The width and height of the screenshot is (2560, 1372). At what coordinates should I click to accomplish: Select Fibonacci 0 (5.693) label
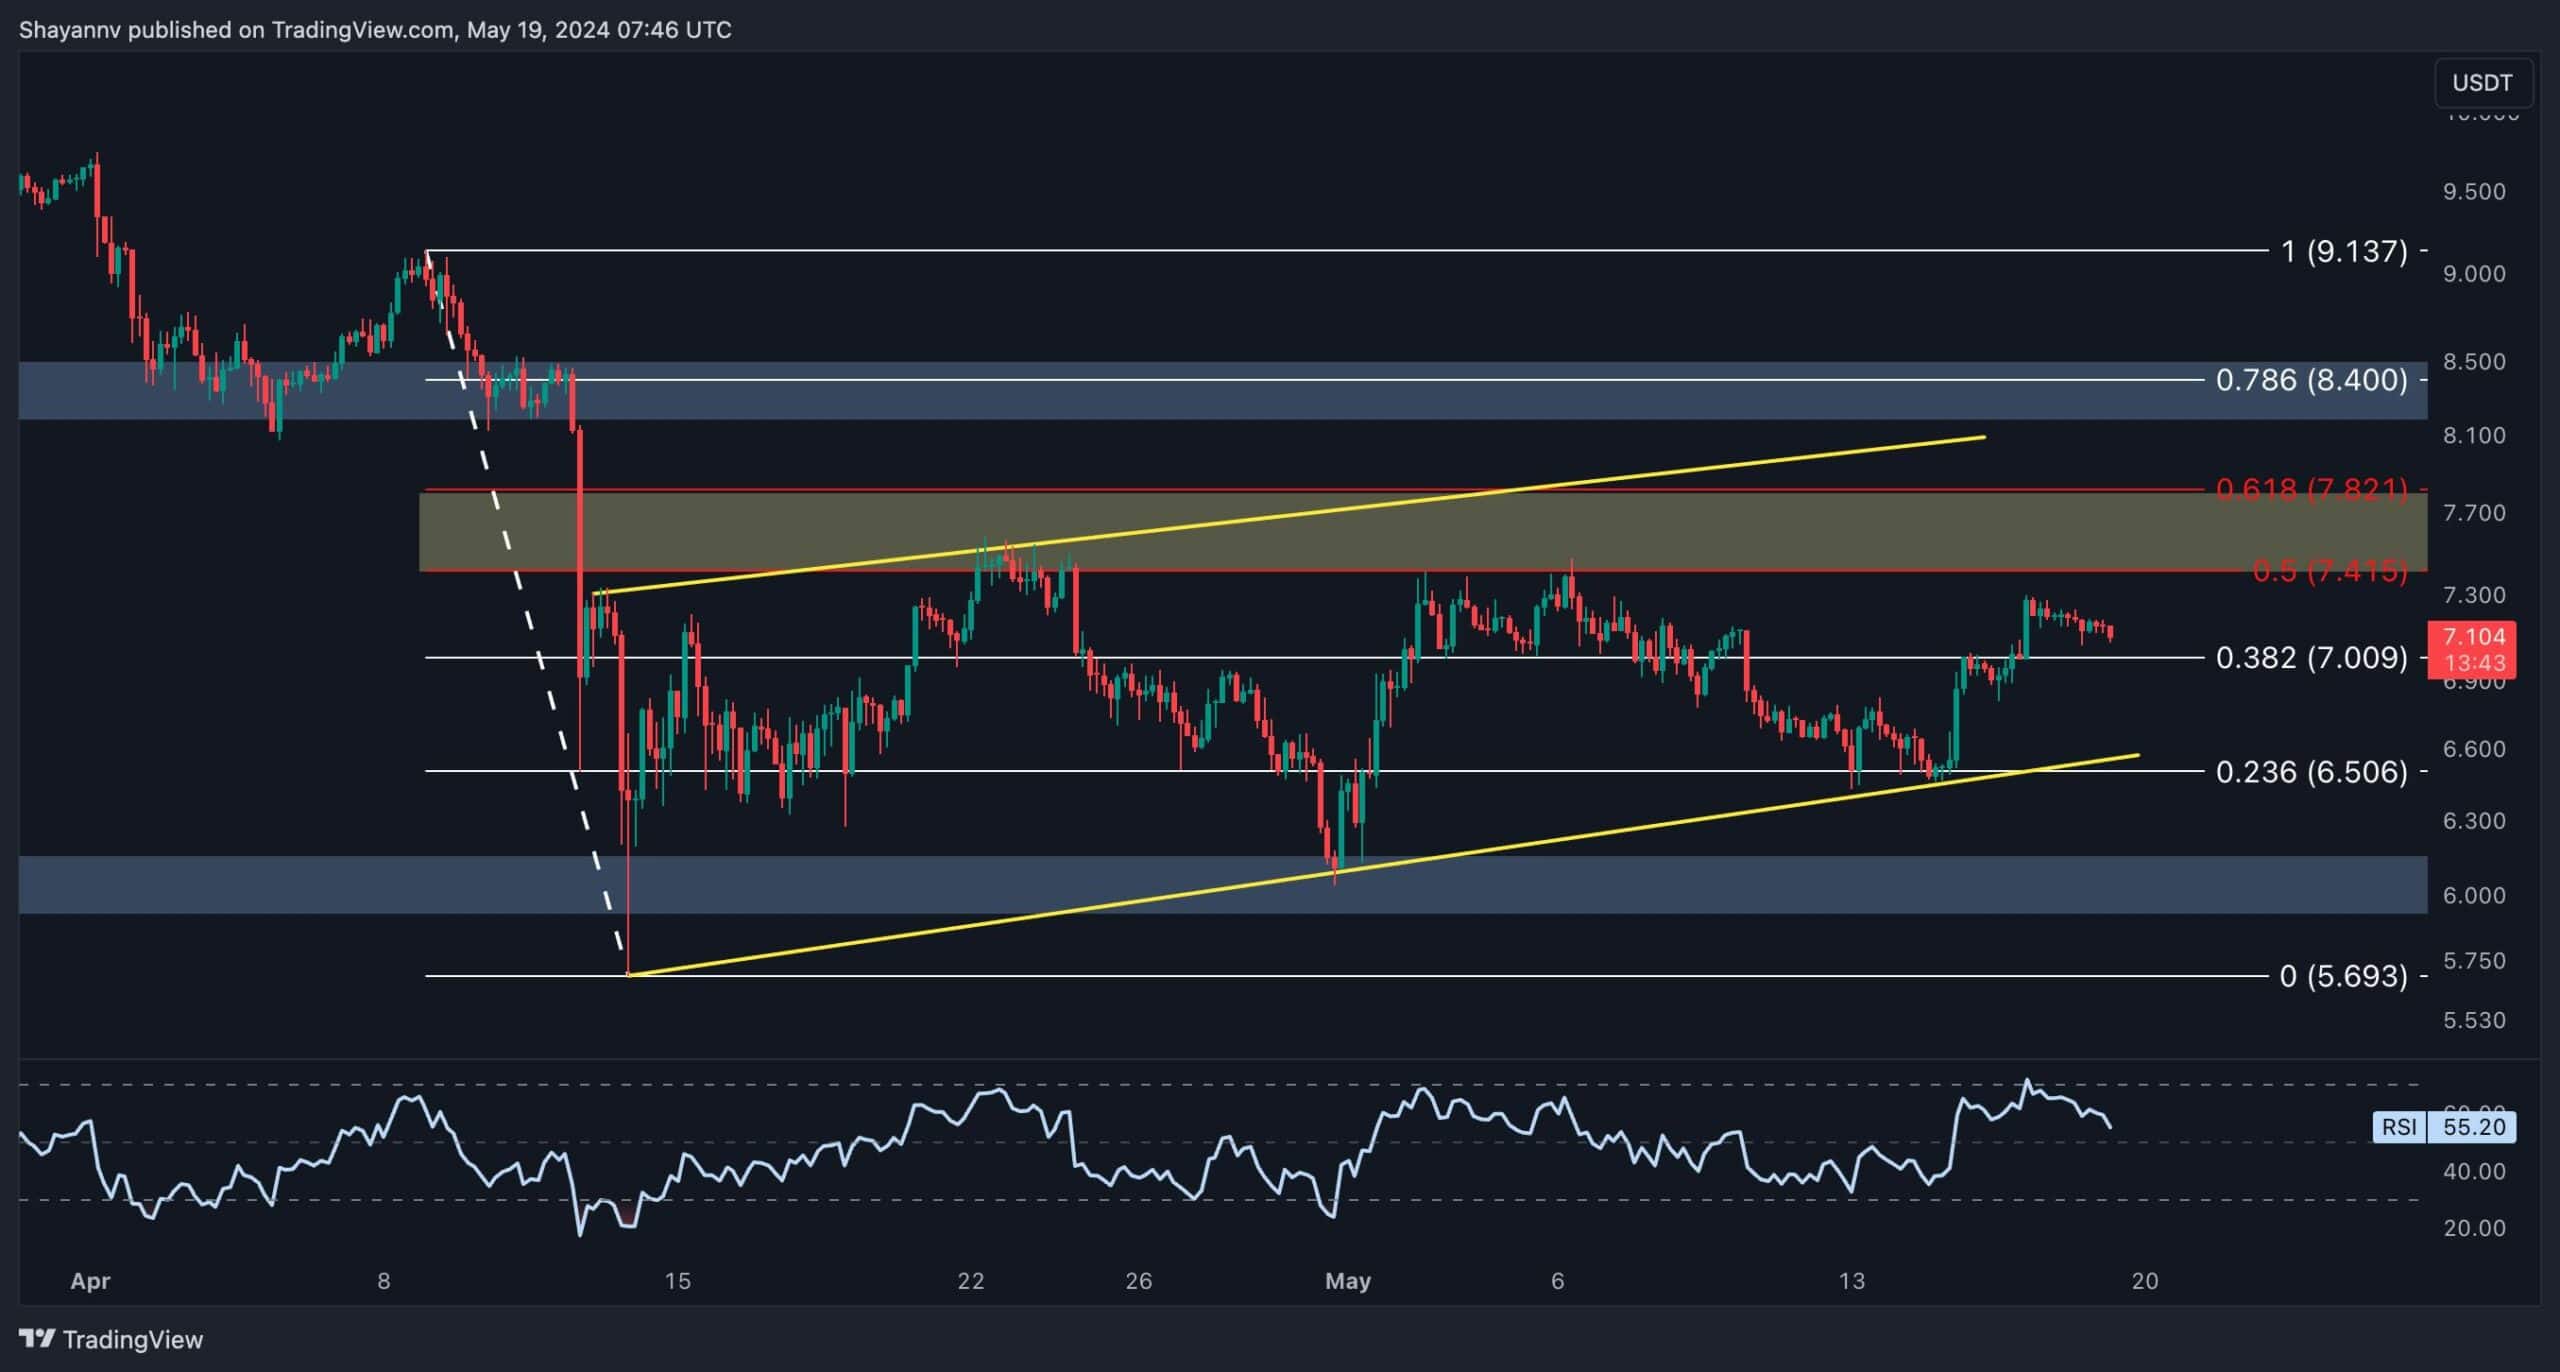click(x=2344, y=976)
